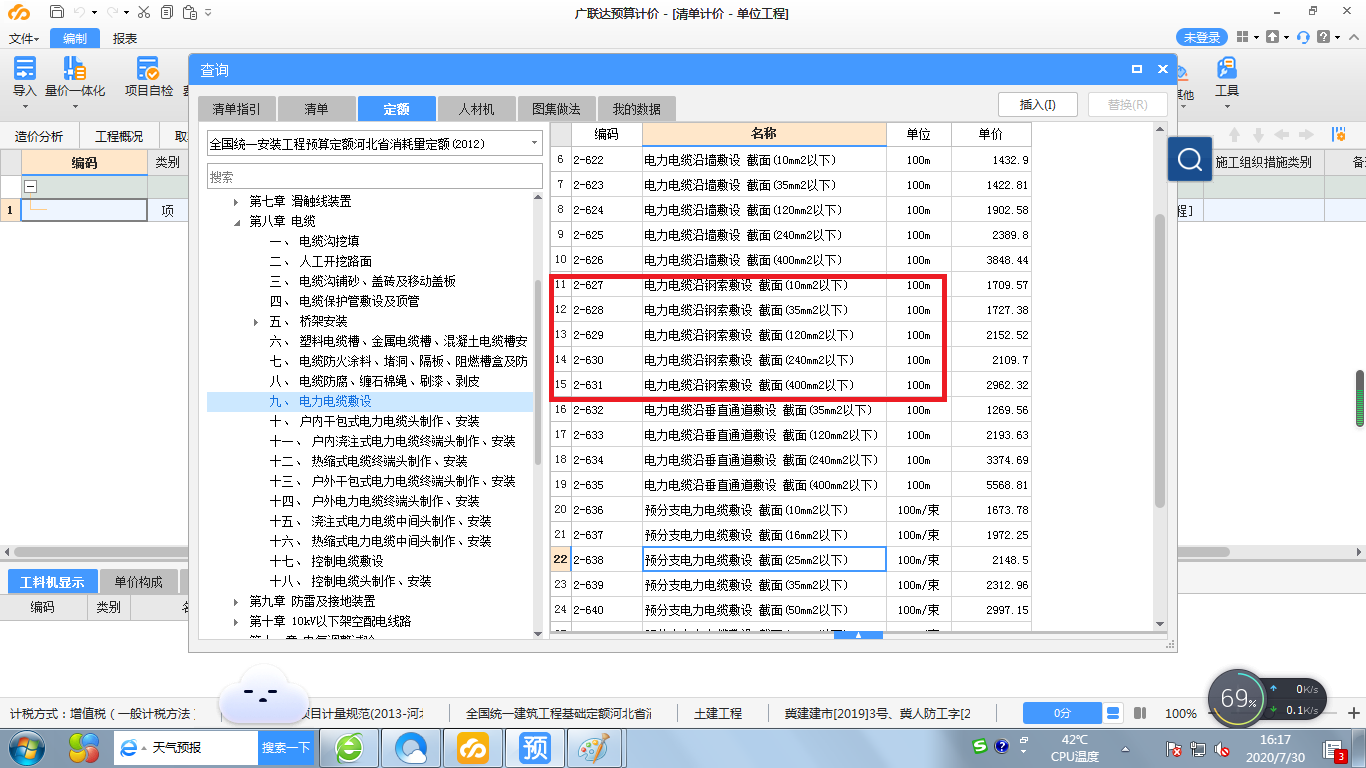Paste using the clipboard icon
1366x768 pixels.
tap(190, 12)
